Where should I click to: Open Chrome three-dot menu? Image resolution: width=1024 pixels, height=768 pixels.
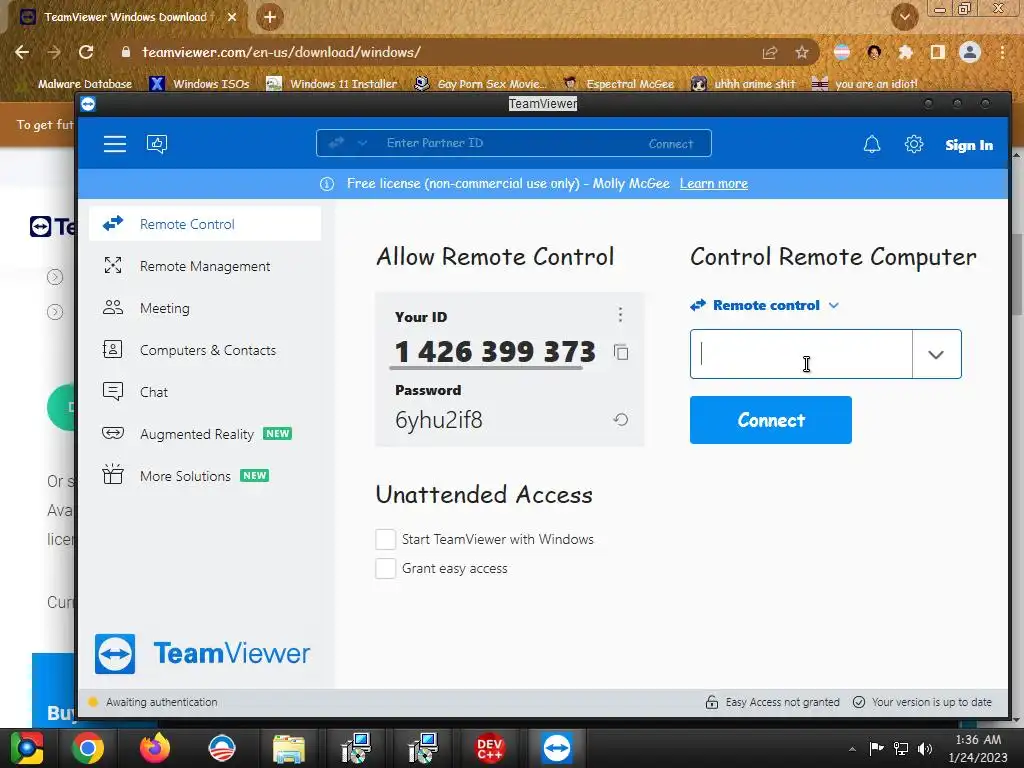tap(1002, 52)
